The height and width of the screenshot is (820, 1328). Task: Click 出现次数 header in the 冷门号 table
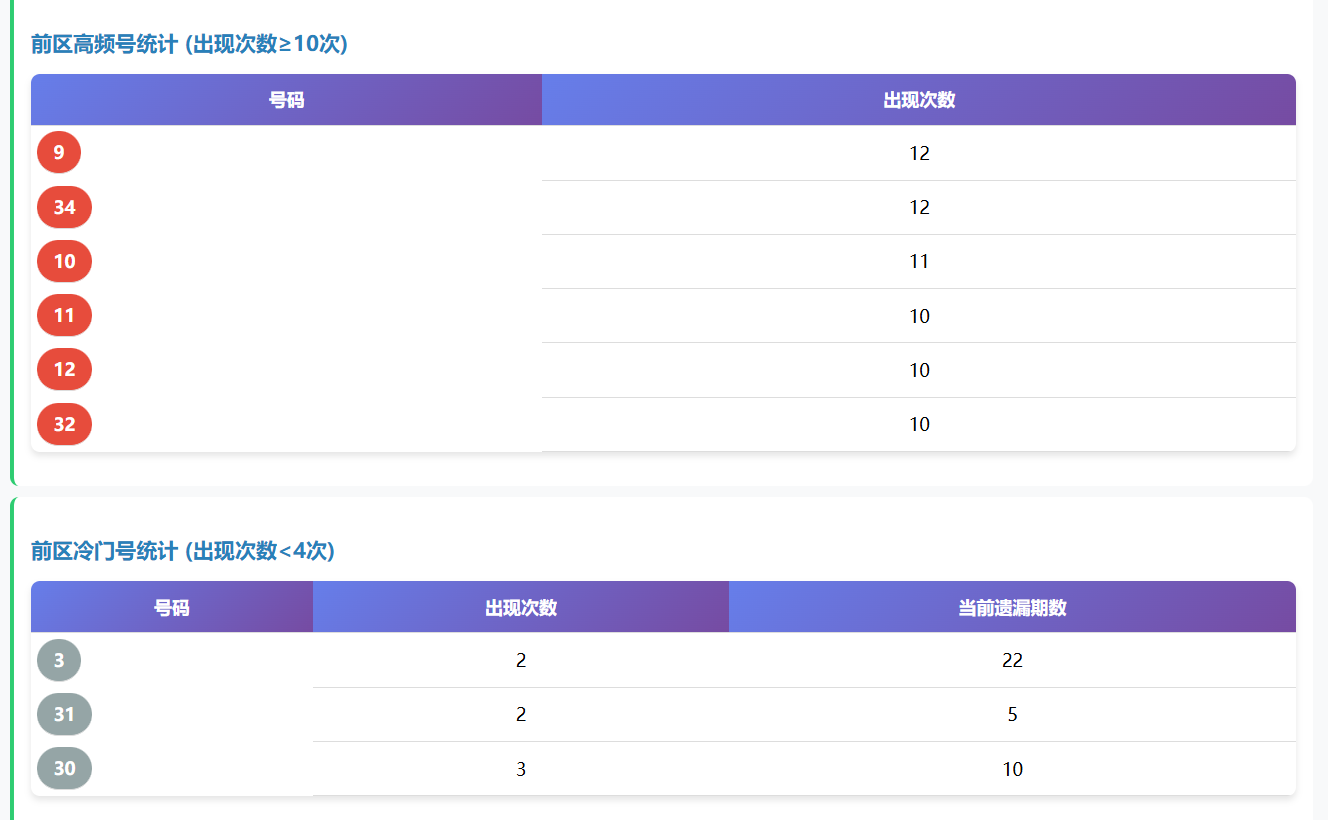point(521,607)
